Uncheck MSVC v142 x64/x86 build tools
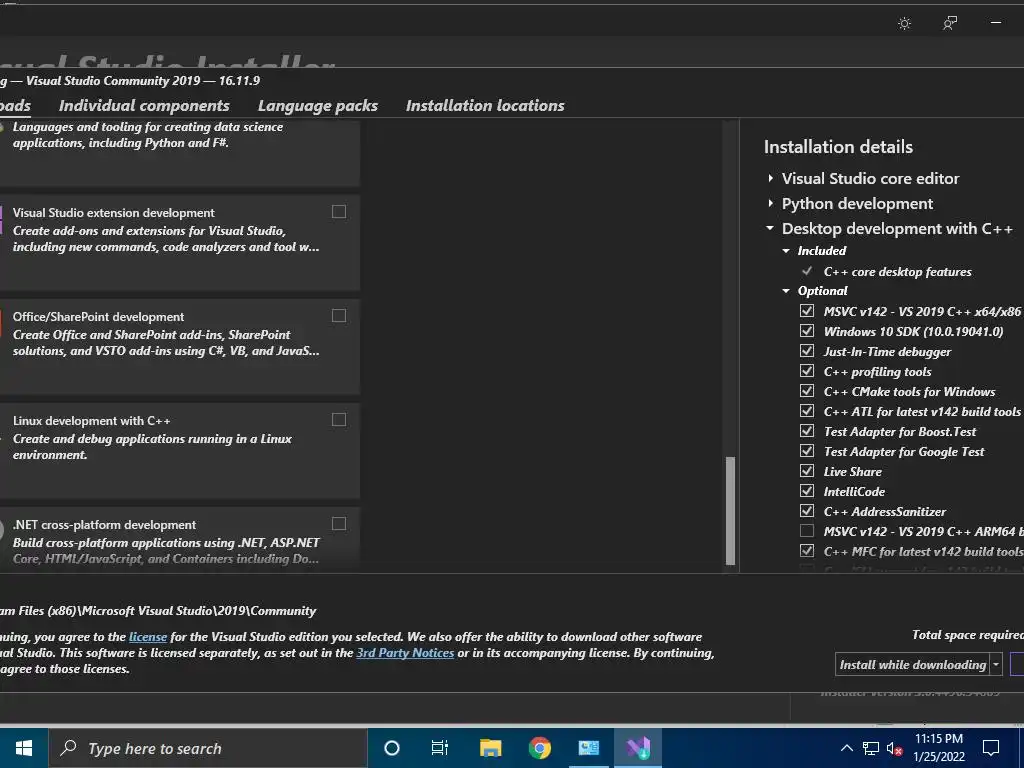1024x768 pixels. pyautogui.click(x=807, y=311)
